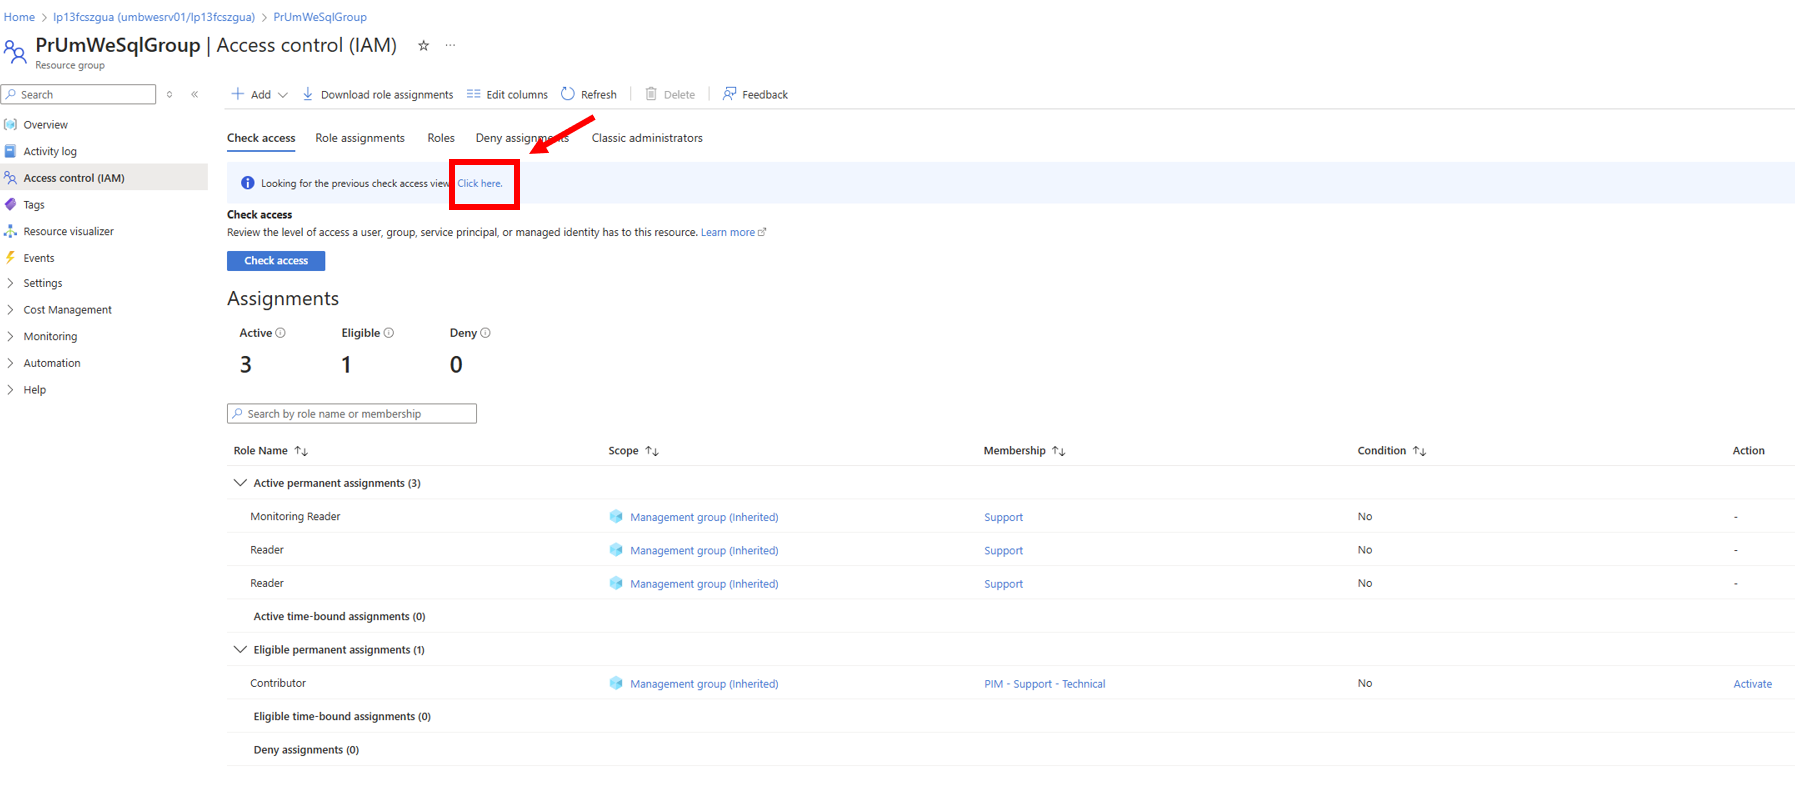Image resolution: width=1795 pixels, height=803 pixels.
Task: Switch to the Role assignments tab
Action: pos(360,138)
